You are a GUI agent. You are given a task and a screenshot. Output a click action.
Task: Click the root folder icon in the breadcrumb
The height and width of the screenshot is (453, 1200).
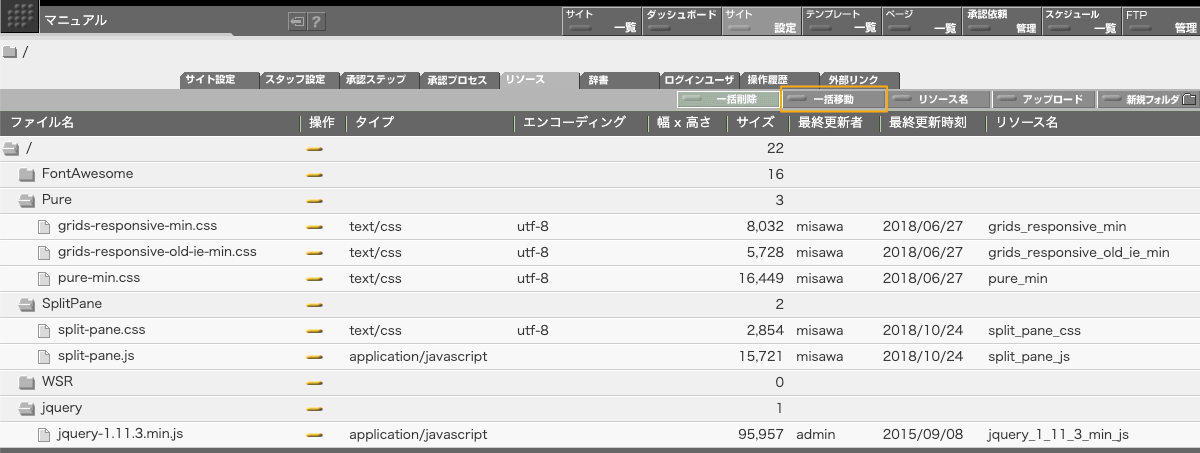click(10, 52)
